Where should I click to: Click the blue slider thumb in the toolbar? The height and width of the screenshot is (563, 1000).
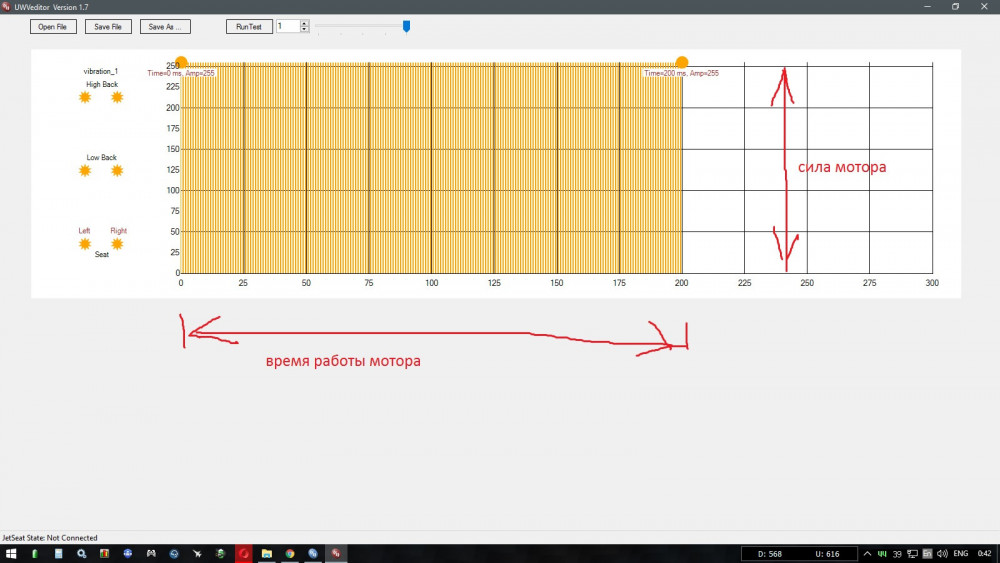[x=406, y=26]
